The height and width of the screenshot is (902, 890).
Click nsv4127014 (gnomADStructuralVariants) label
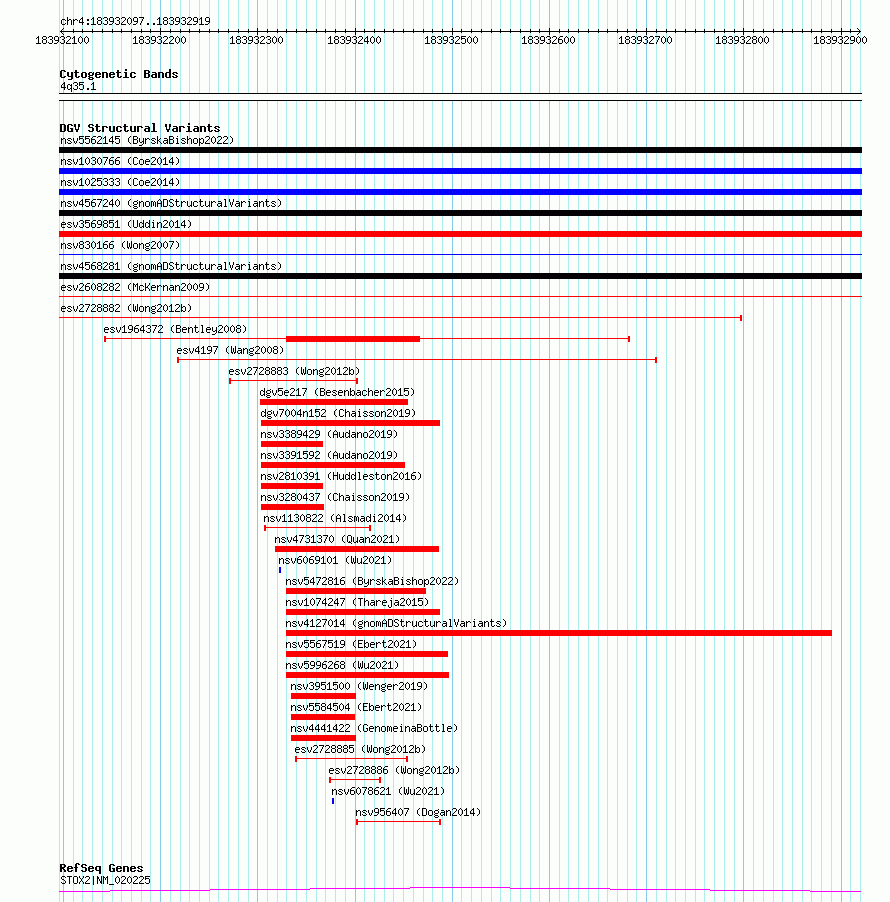[x=396, y=623]
